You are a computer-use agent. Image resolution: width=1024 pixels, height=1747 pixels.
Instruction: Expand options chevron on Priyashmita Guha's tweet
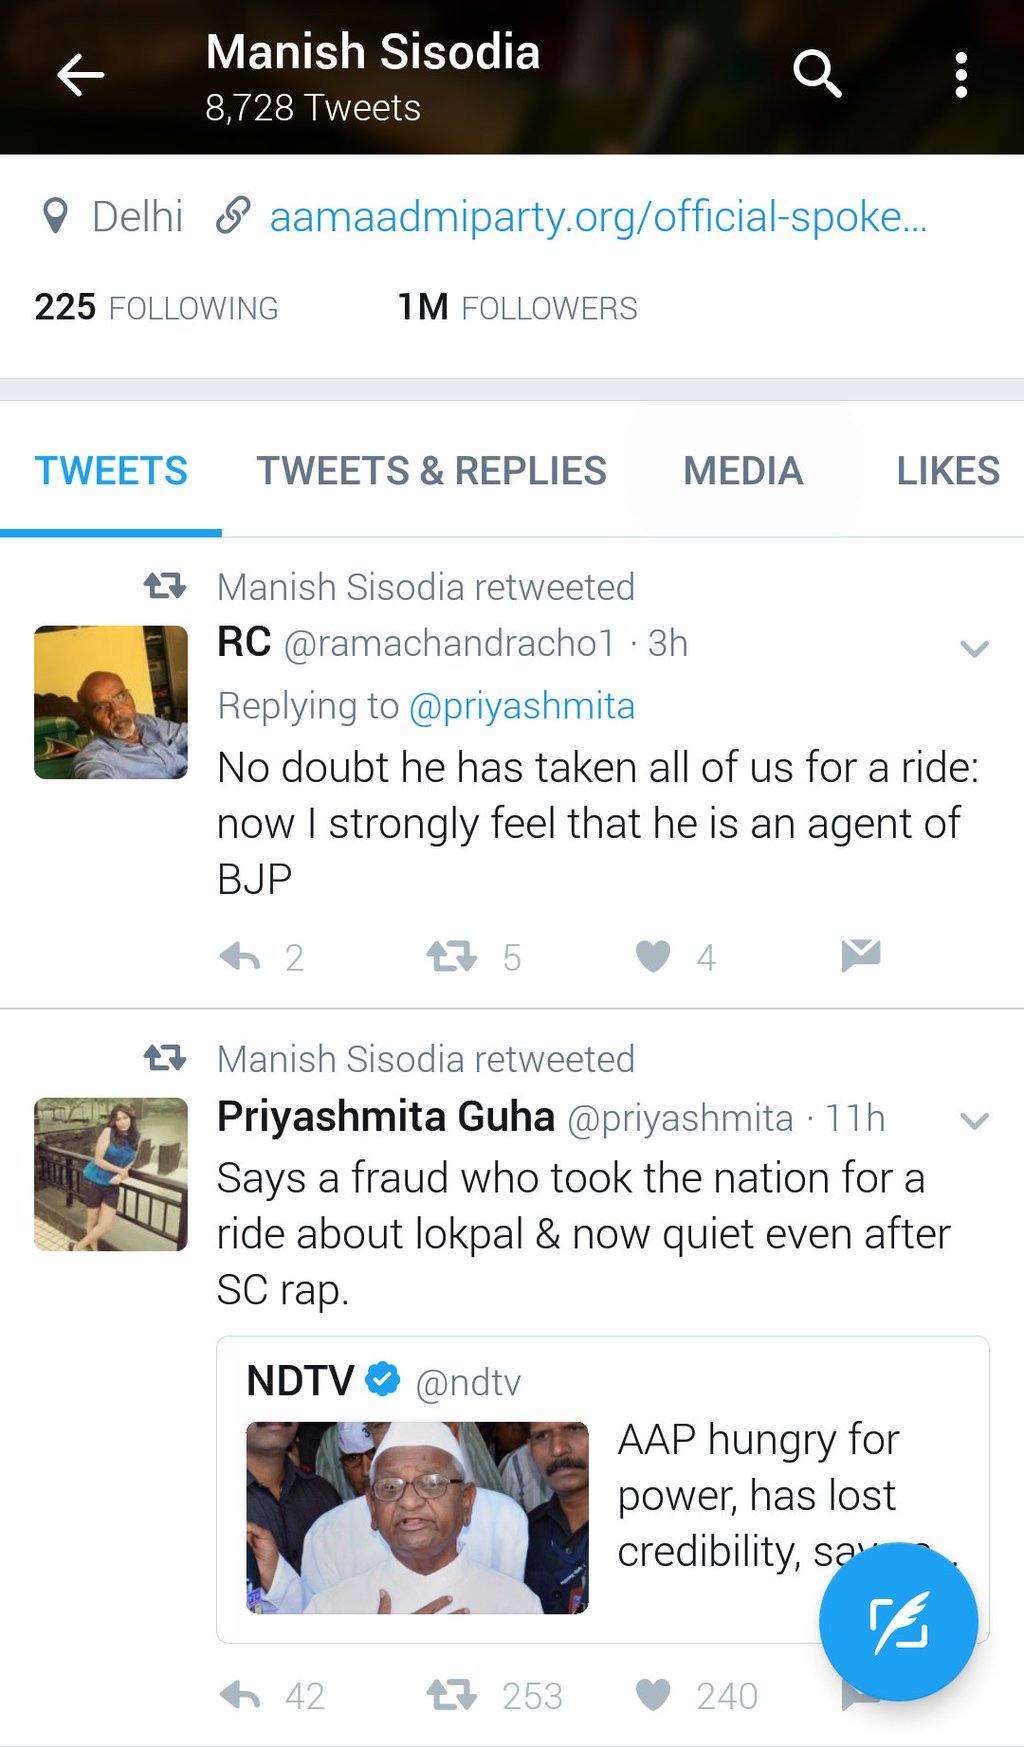pyautogui.click(x=974, y=1121)
